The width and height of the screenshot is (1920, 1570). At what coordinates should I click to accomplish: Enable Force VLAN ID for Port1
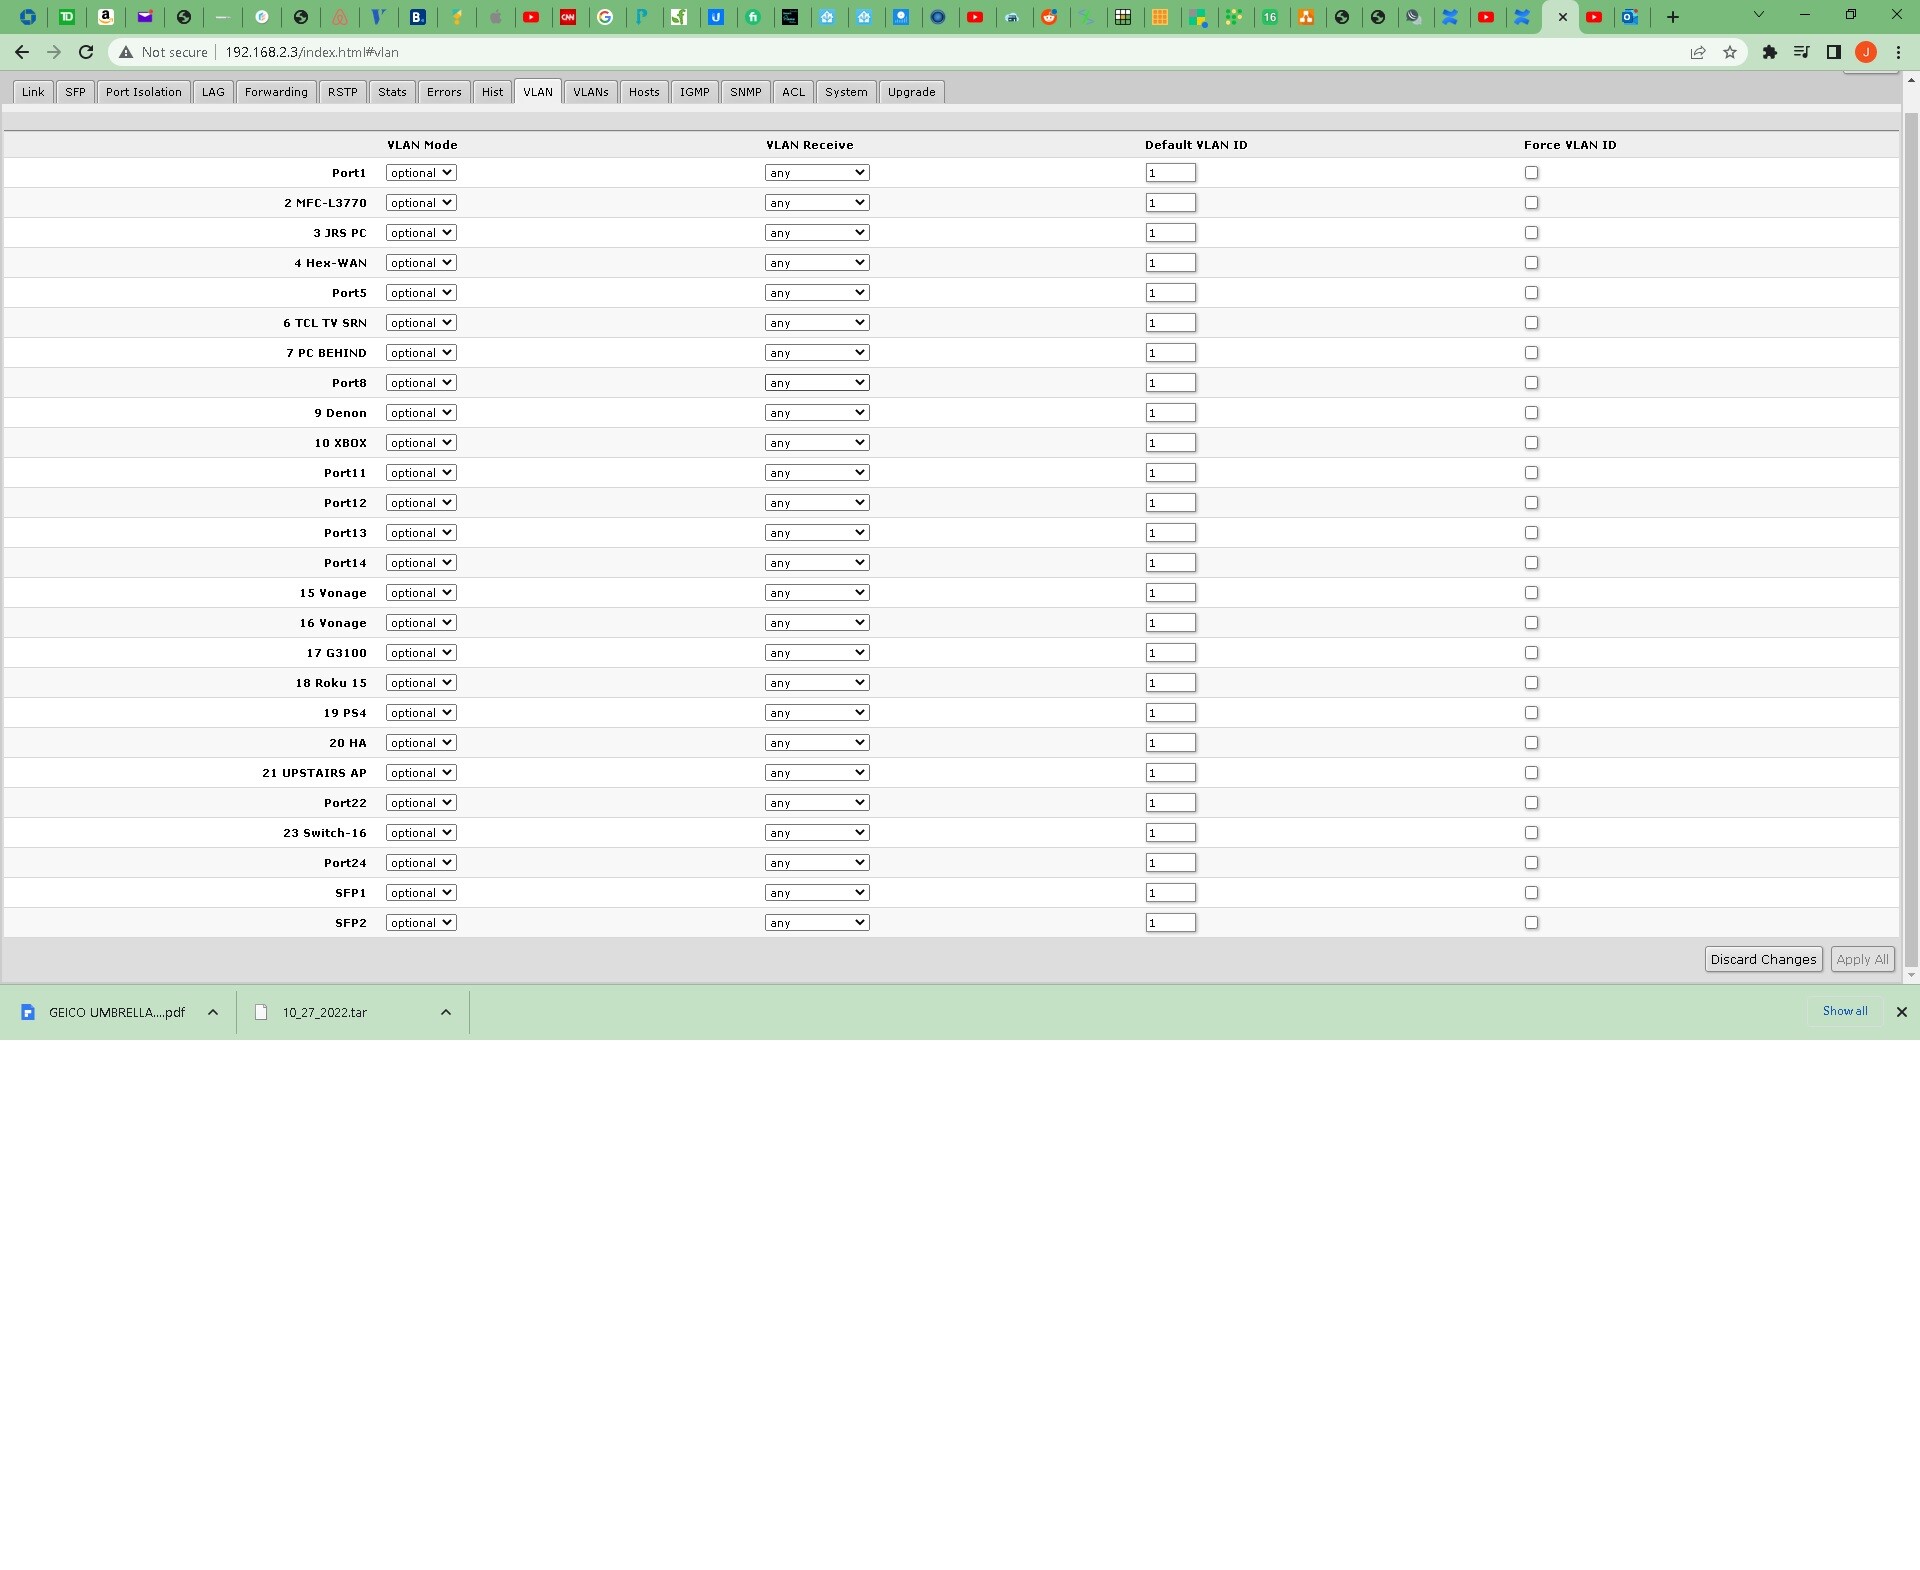point(1531,173)
